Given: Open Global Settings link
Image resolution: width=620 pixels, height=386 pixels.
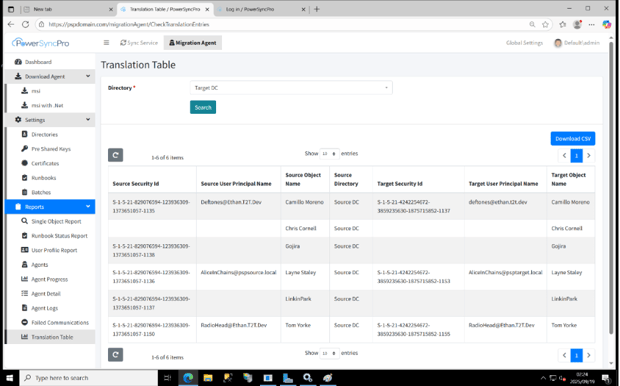Looking at the screenshot, I should pyautogui.click(x=524, y=43).
